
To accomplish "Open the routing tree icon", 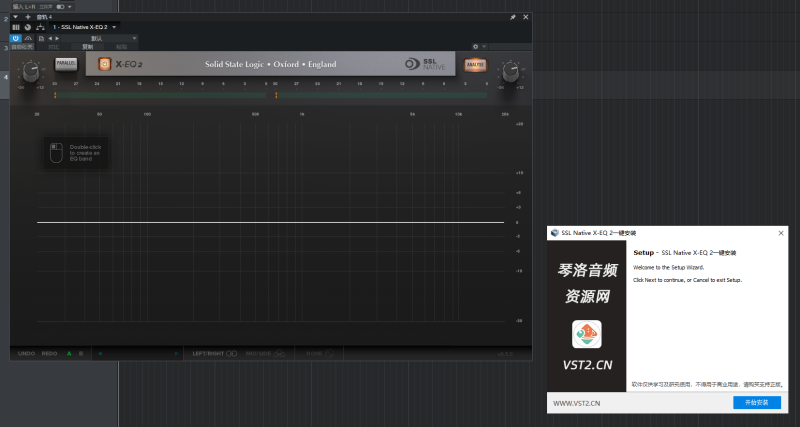I will click(40, 27).
